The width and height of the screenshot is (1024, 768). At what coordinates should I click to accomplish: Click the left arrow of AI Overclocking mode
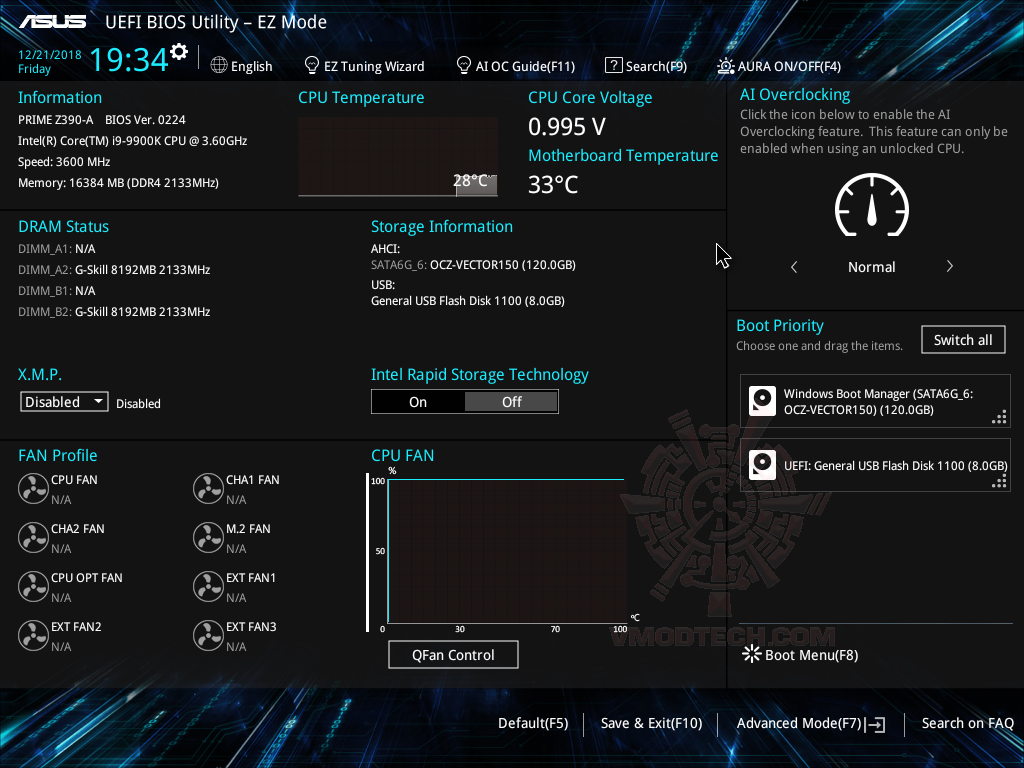pyautogui.click(x=794, y=266)
